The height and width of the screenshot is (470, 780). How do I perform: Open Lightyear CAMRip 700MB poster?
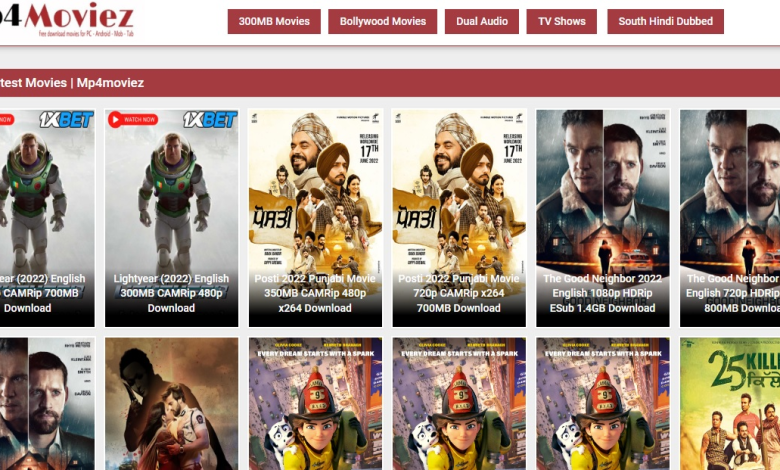tap(47, 218)
